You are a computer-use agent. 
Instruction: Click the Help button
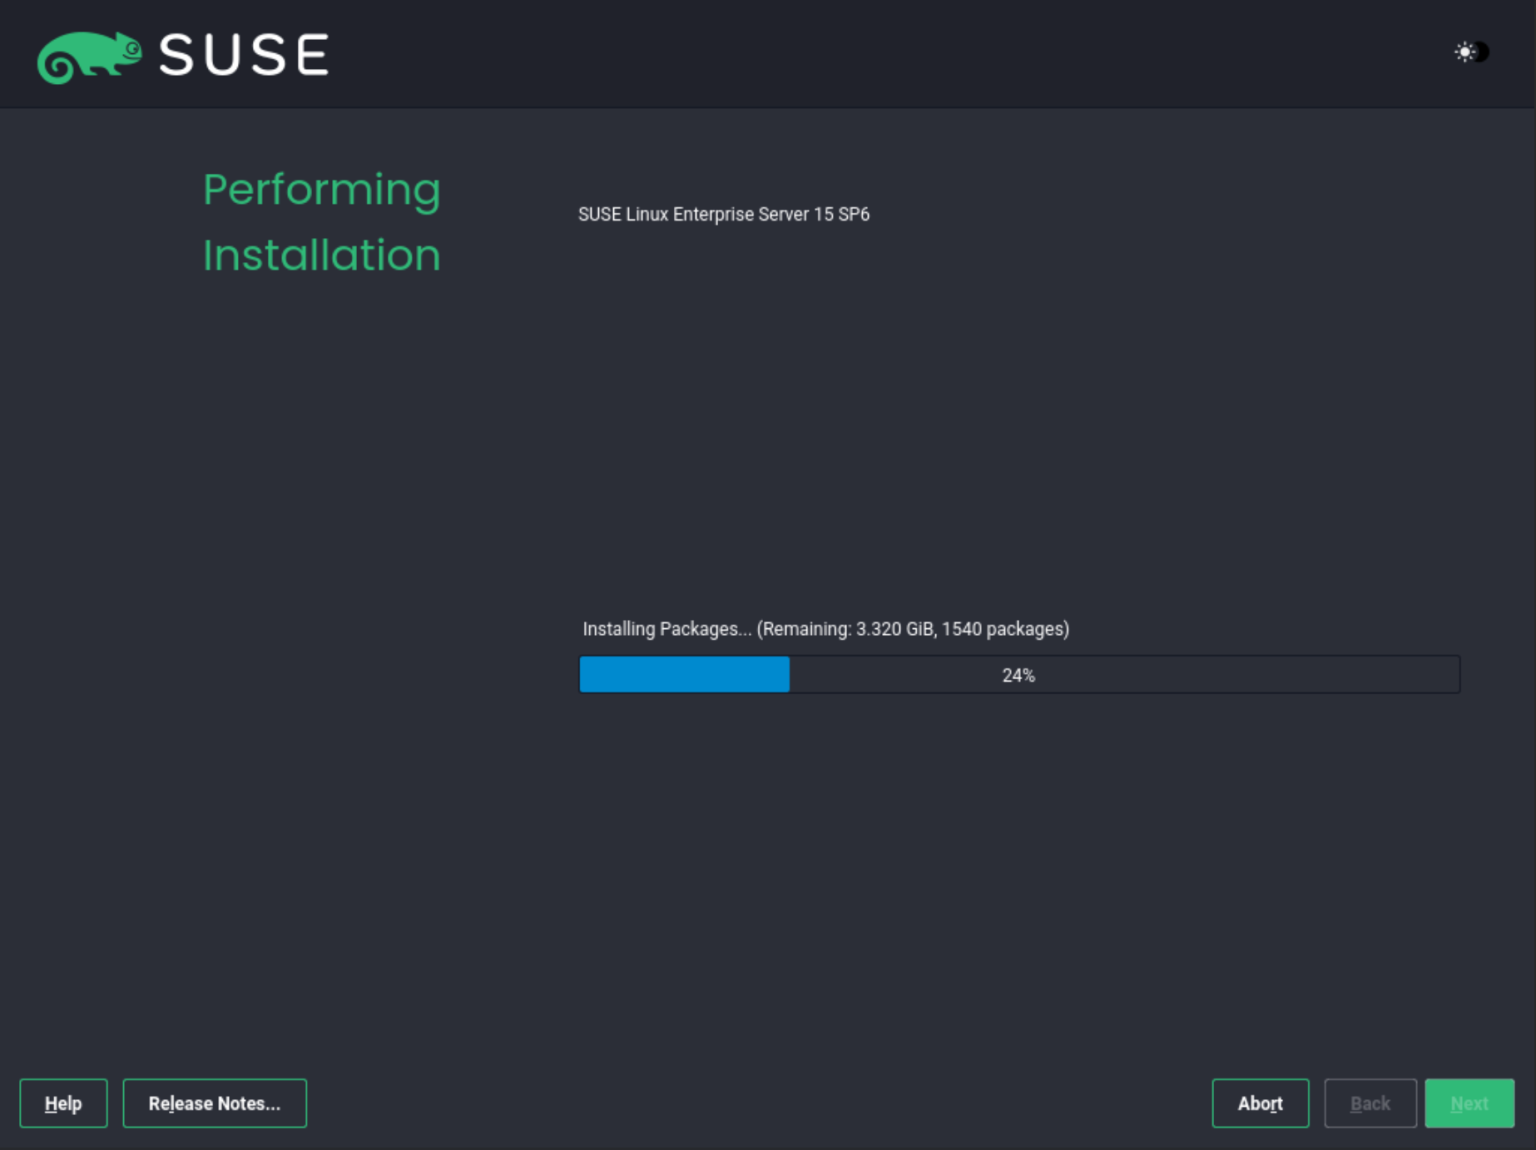pos(63,1103)
